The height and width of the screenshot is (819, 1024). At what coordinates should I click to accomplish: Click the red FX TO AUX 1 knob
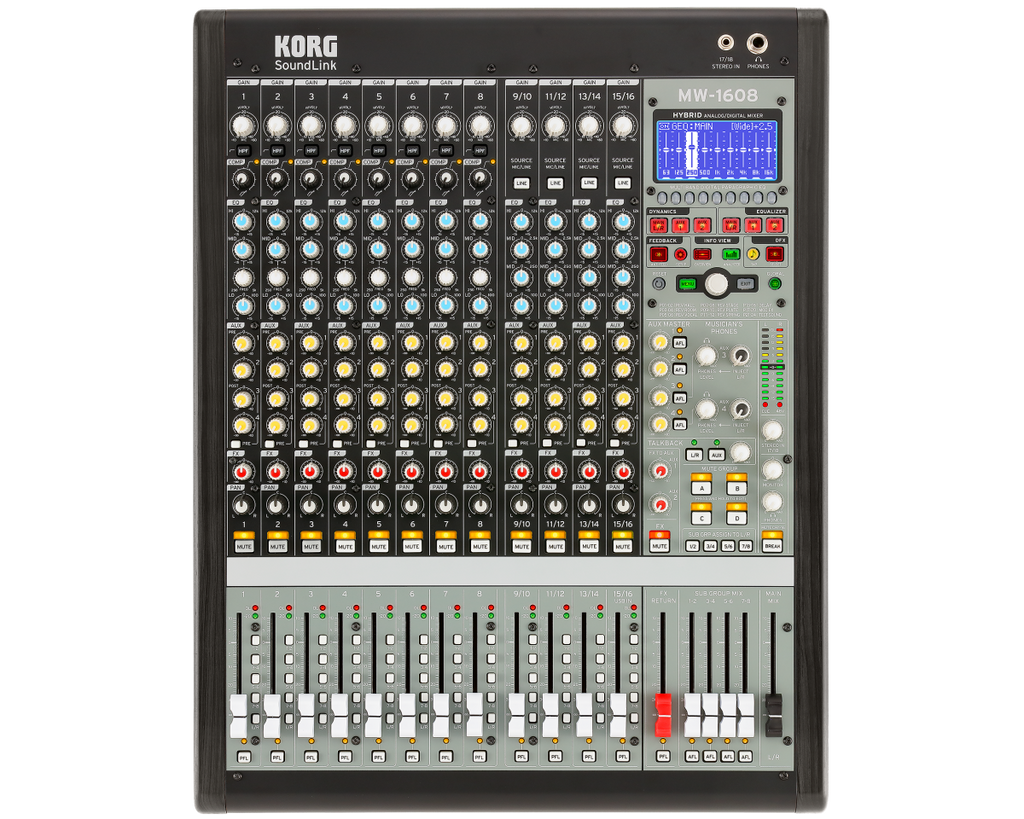click(660, 471)
